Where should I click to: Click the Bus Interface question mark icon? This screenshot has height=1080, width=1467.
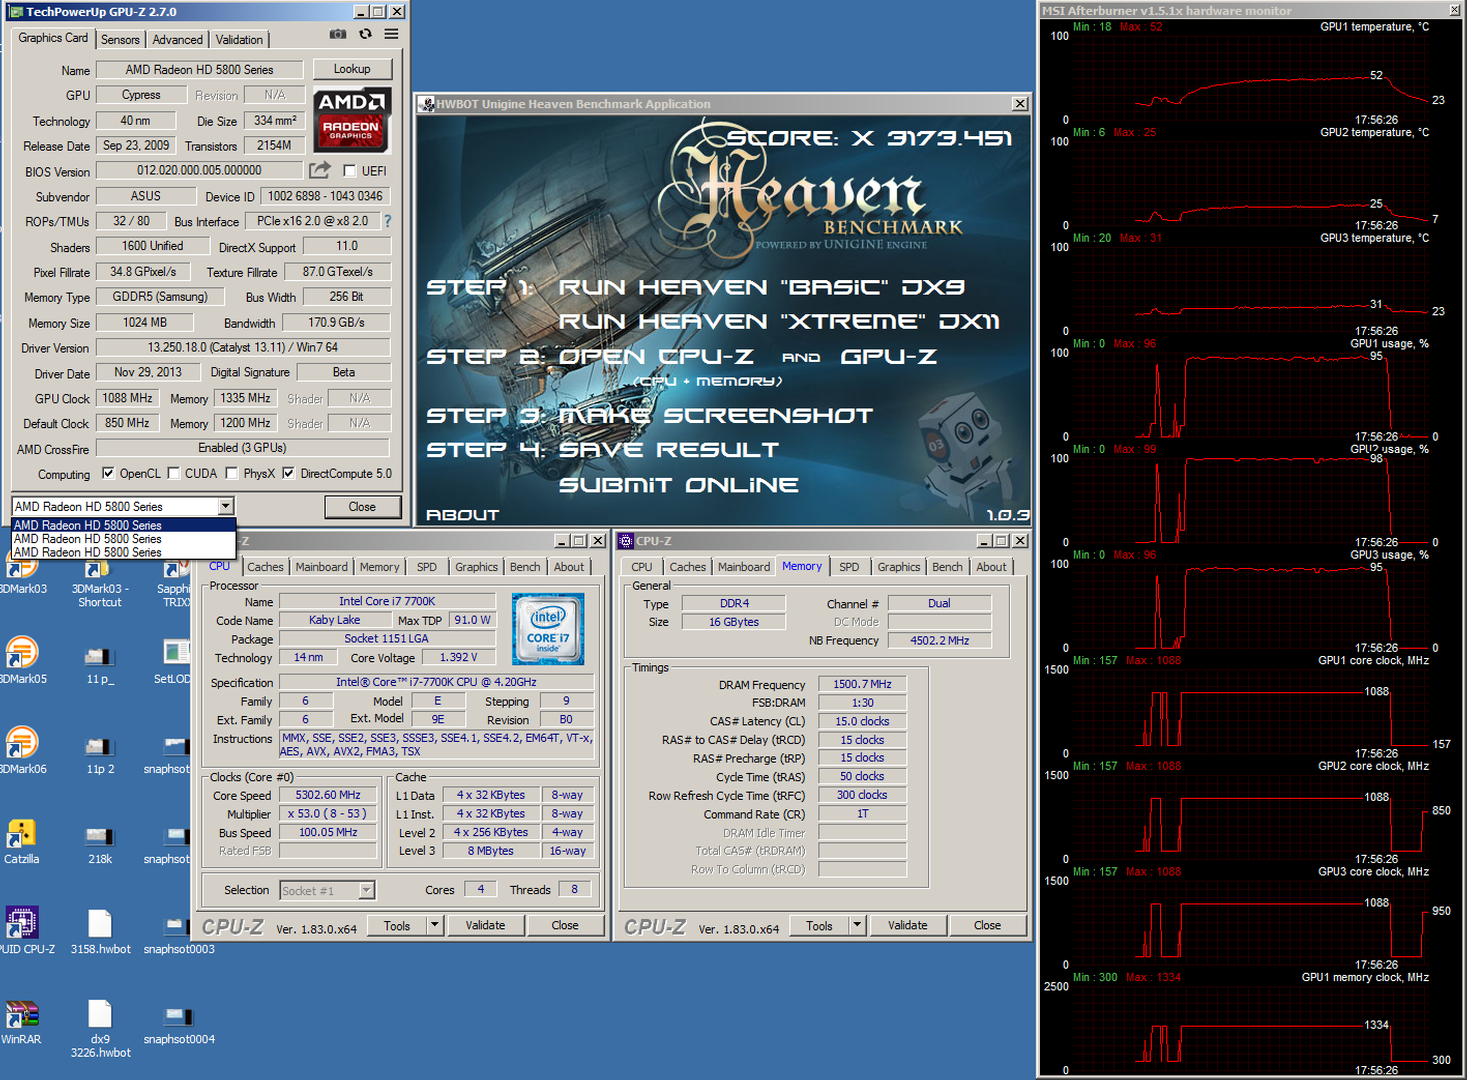(387, 221)
